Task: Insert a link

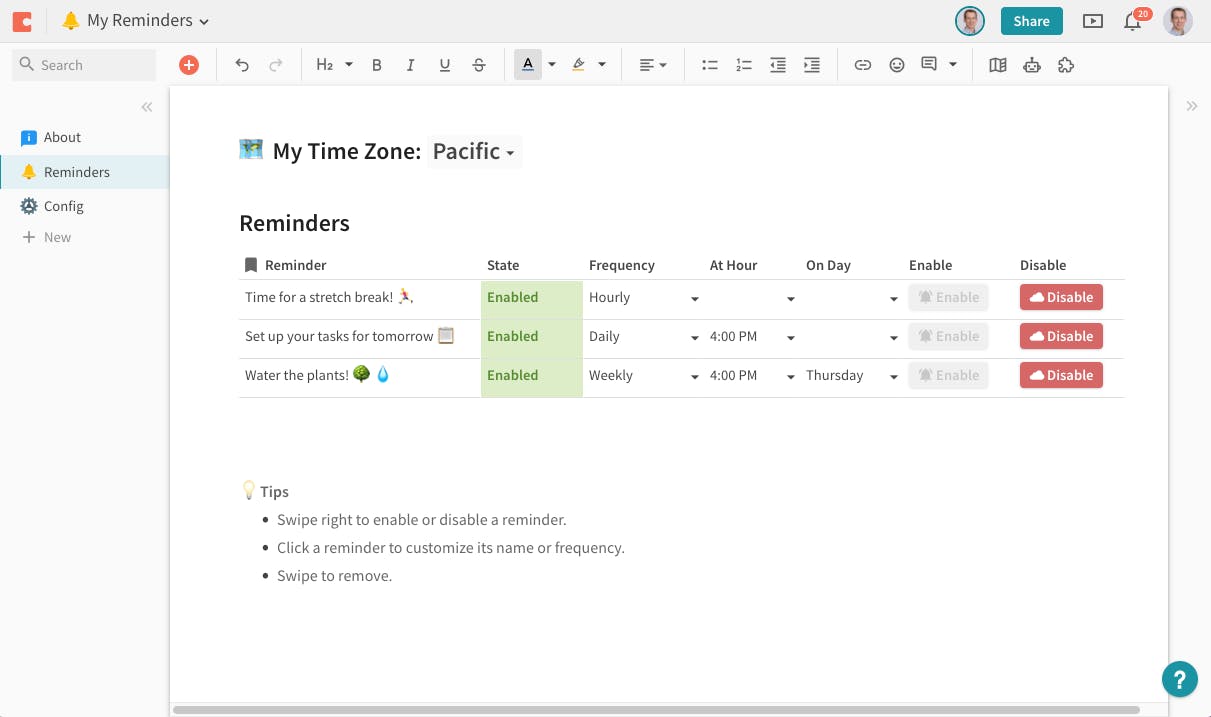Action: (x=862, y=65)
